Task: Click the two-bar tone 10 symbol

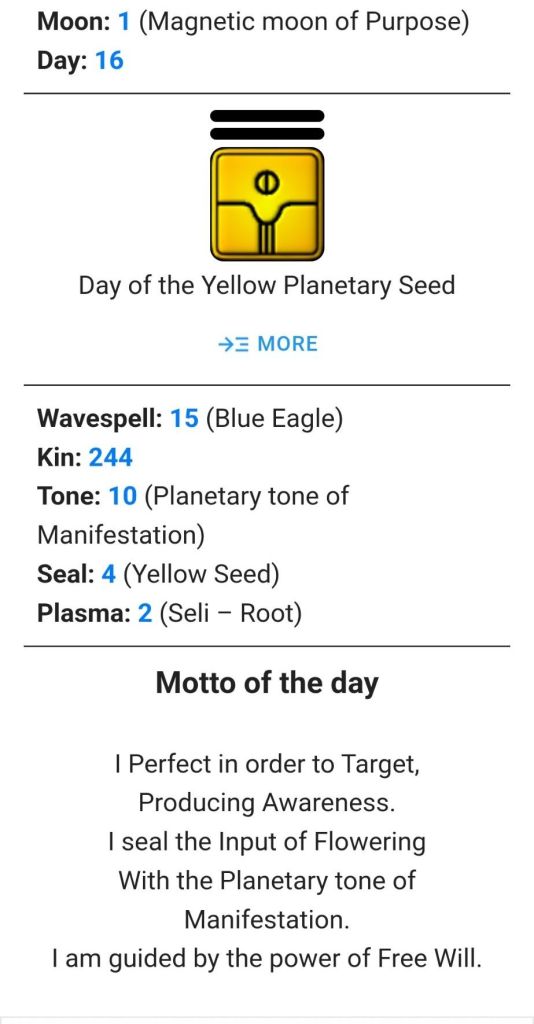Action: coord(267,125)
